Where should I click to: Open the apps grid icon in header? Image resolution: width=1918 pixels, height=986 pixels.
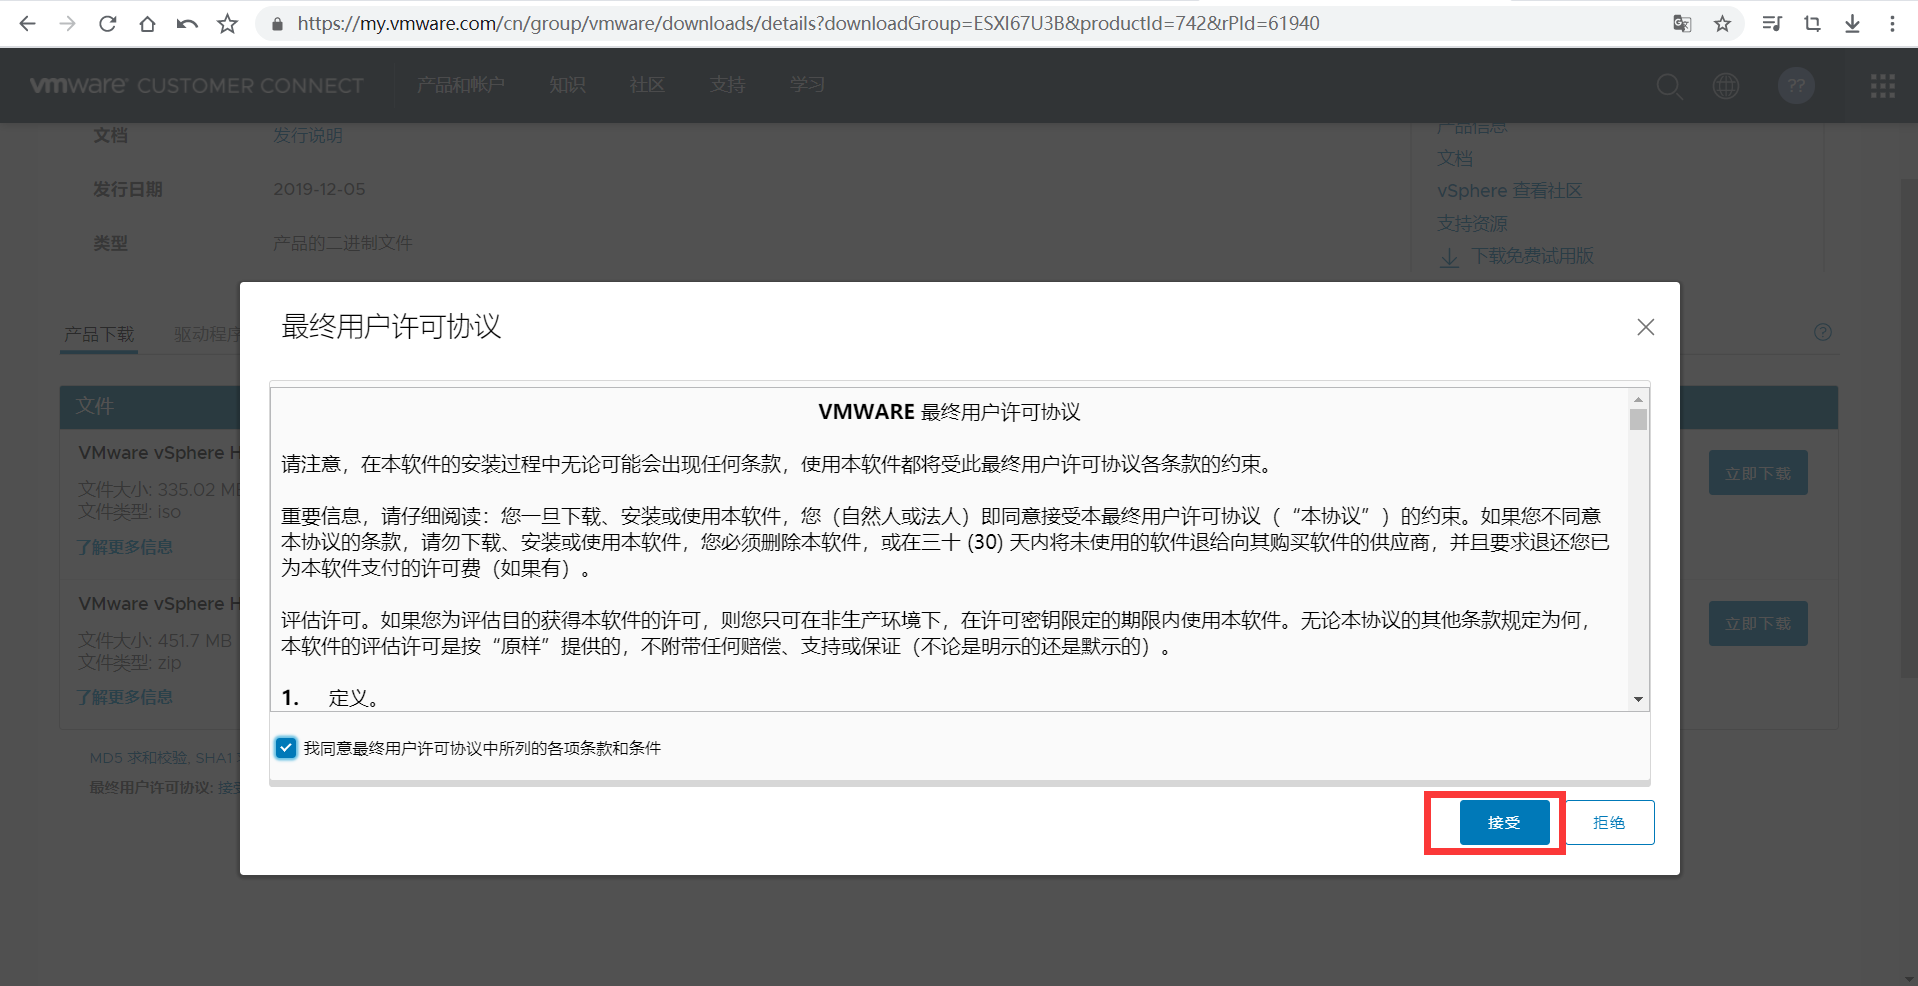1883,86
